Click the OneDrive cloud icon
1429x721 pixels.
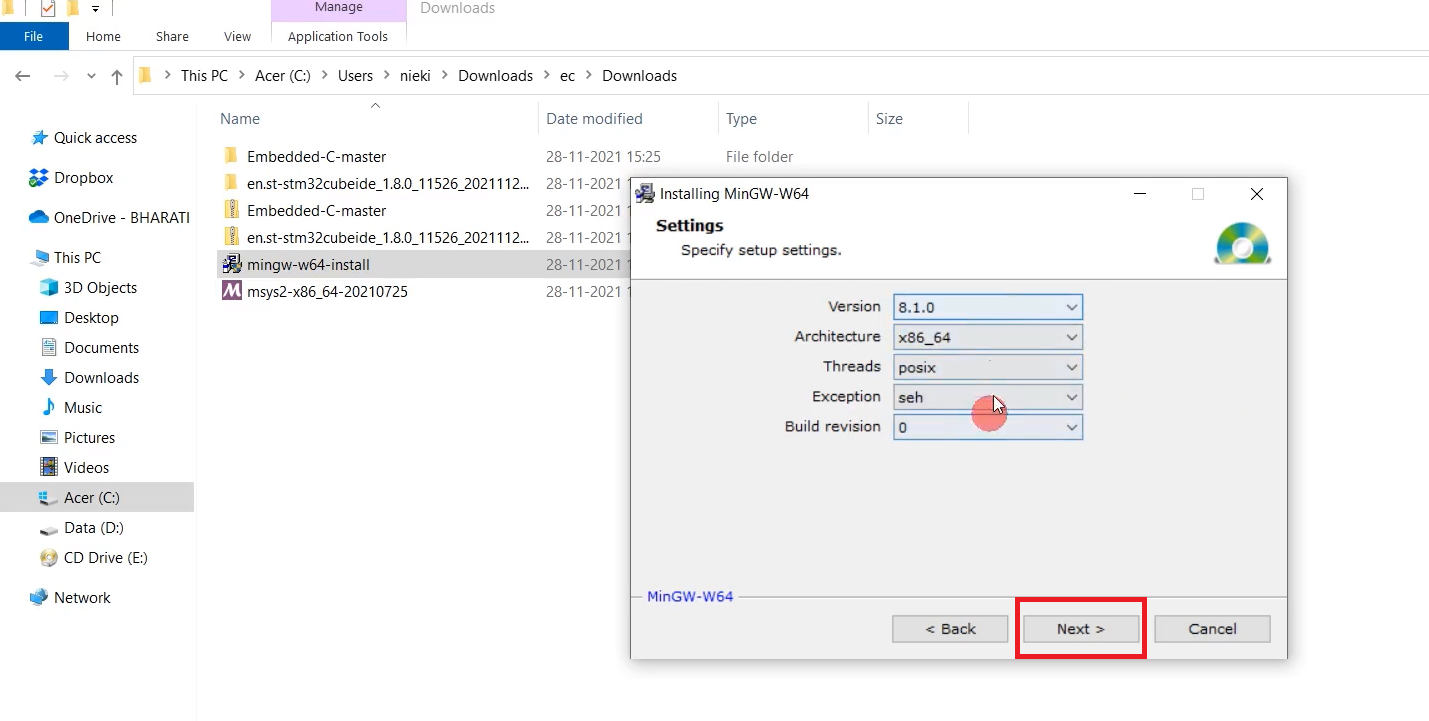(x=39, y=218)
